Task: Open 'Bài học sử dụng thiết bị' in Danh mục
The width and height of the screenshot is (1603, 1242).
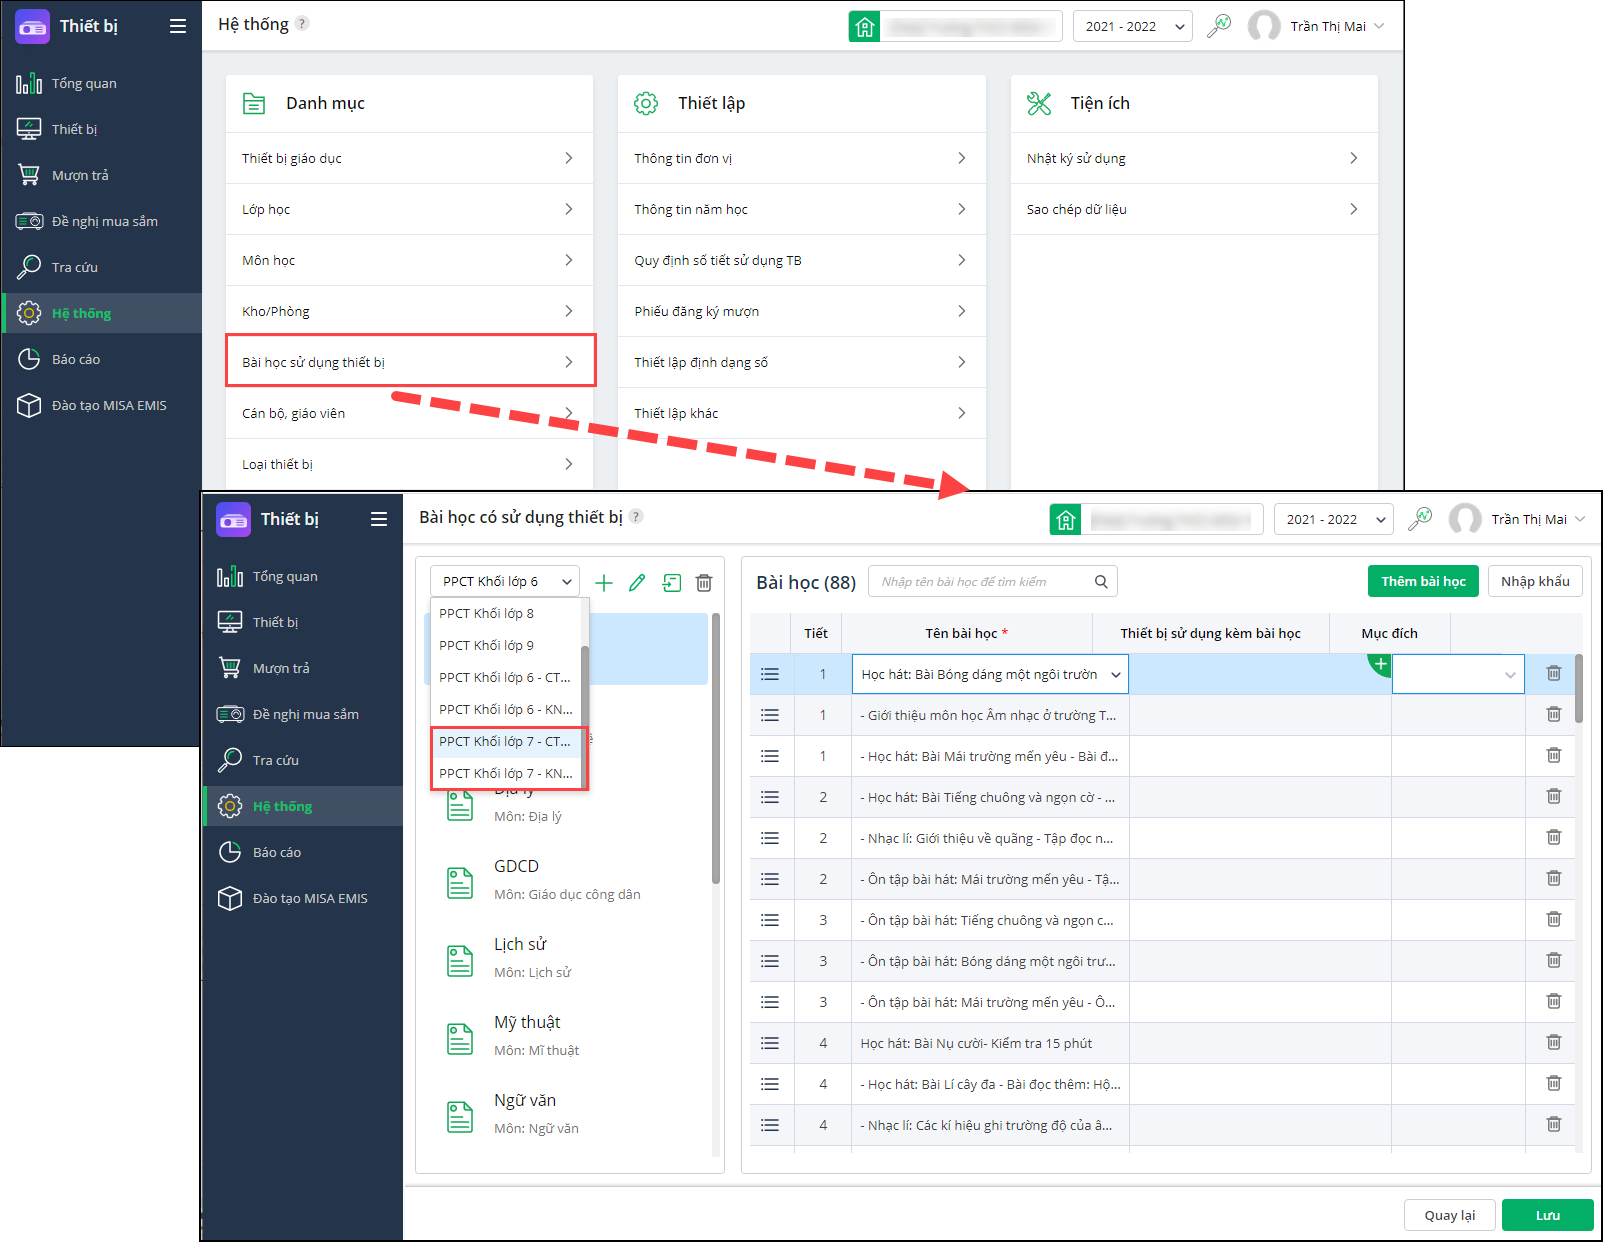Action: pos(410,362)
